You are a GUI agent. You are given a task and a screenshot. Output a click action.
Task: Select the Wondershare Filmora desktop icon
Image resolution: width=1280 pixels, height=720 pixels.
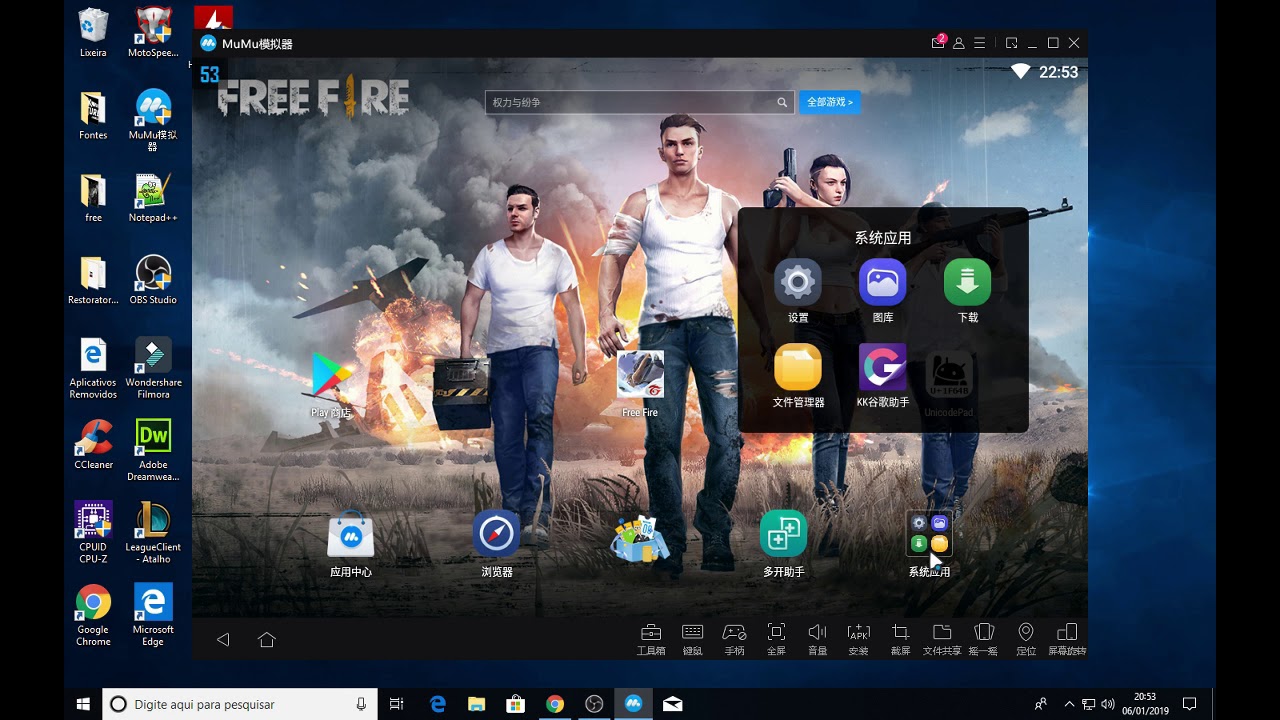pyautogui.click(x=153, y=368)
